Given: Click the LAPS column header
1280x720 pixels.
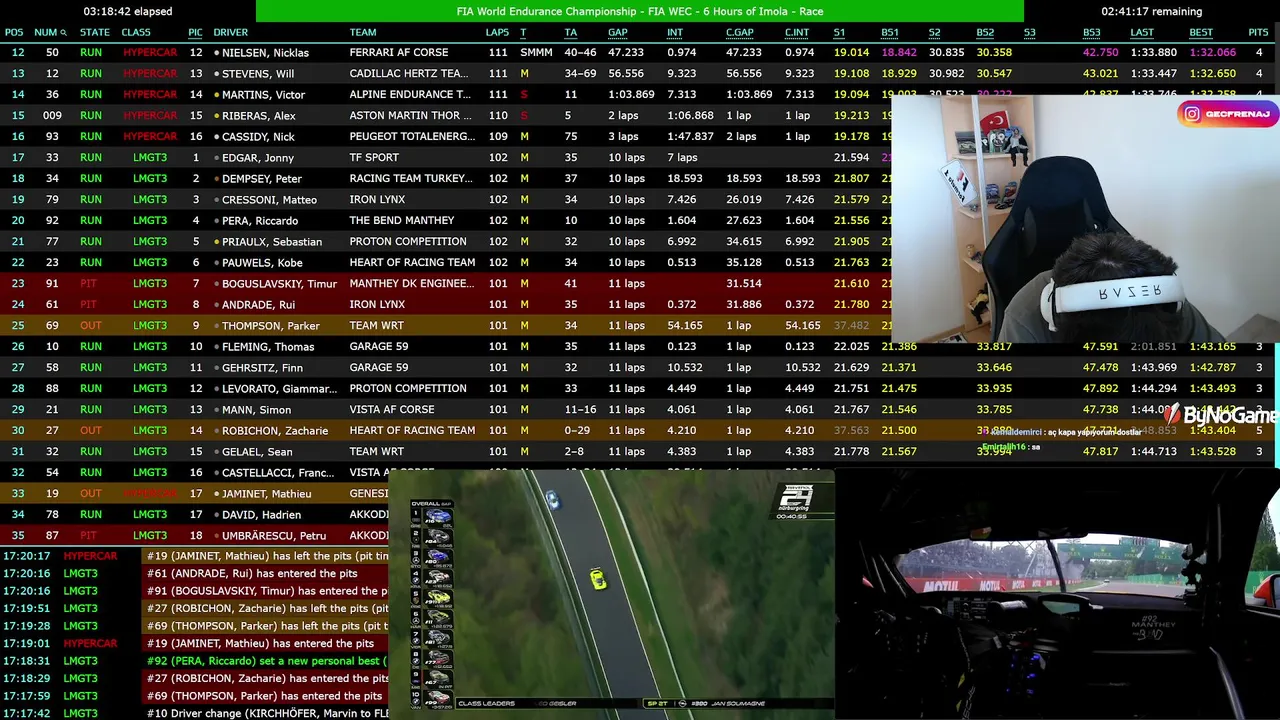Looking at the screenshot, I should point(497,33).
